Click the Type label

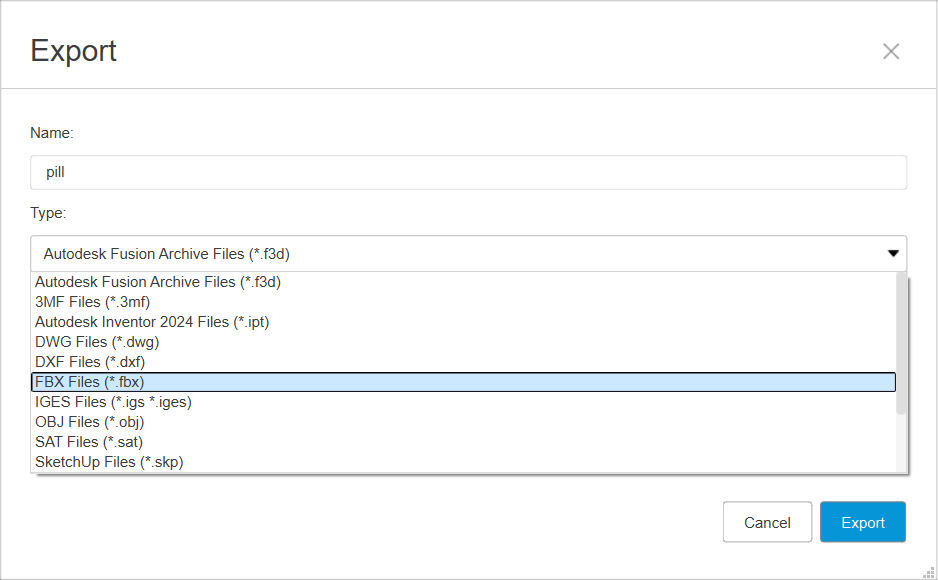coord(45,213)
